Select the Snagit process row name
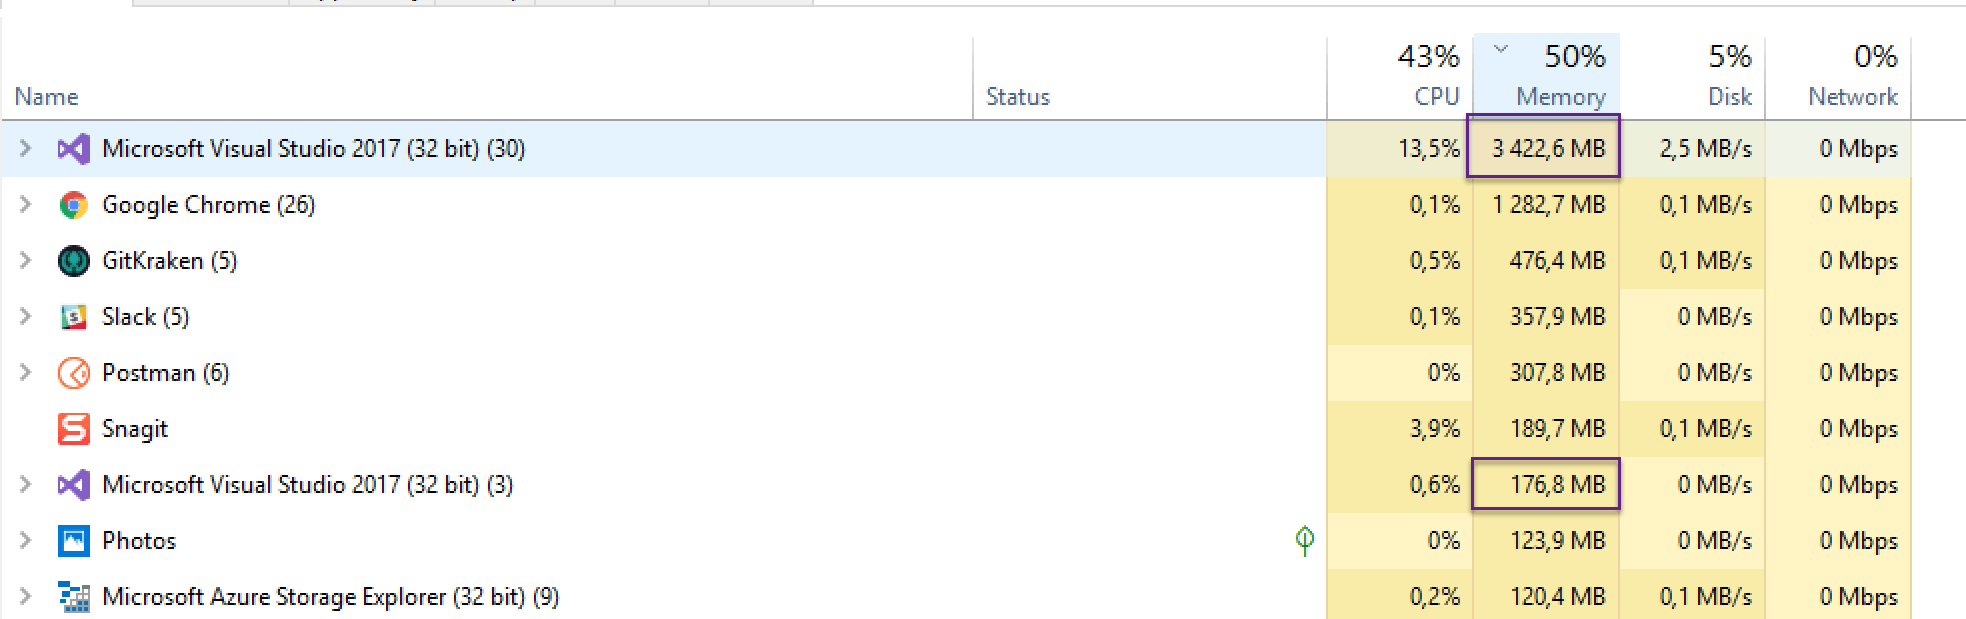 point(135,429)
